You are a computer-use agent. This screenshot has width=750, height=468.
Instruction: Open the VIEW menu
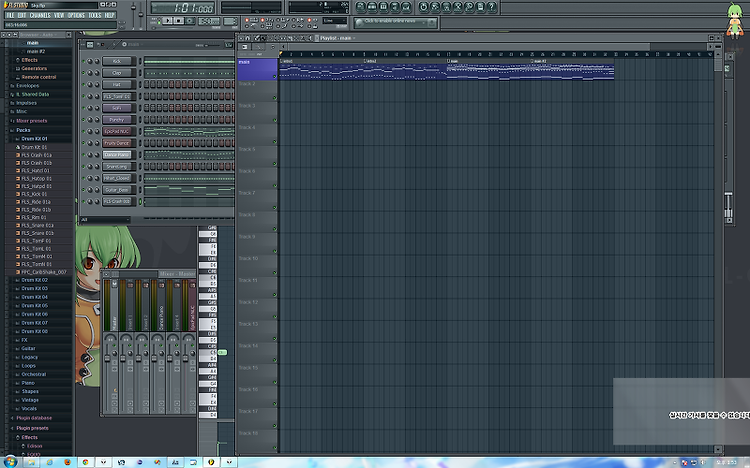tap(59, 15)
